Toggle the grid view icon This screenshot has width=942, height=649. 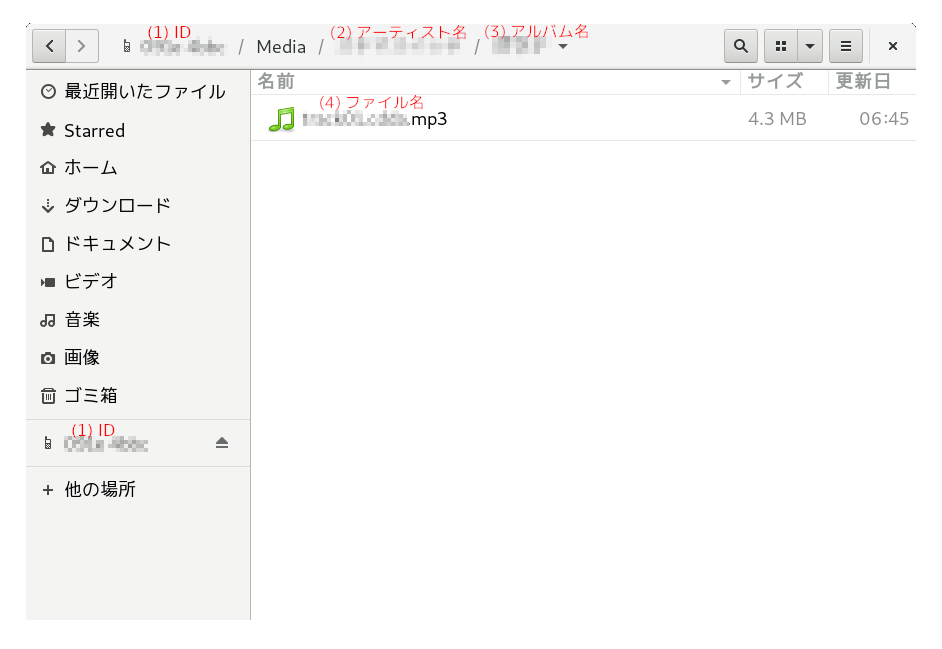(x=781, y=46)
